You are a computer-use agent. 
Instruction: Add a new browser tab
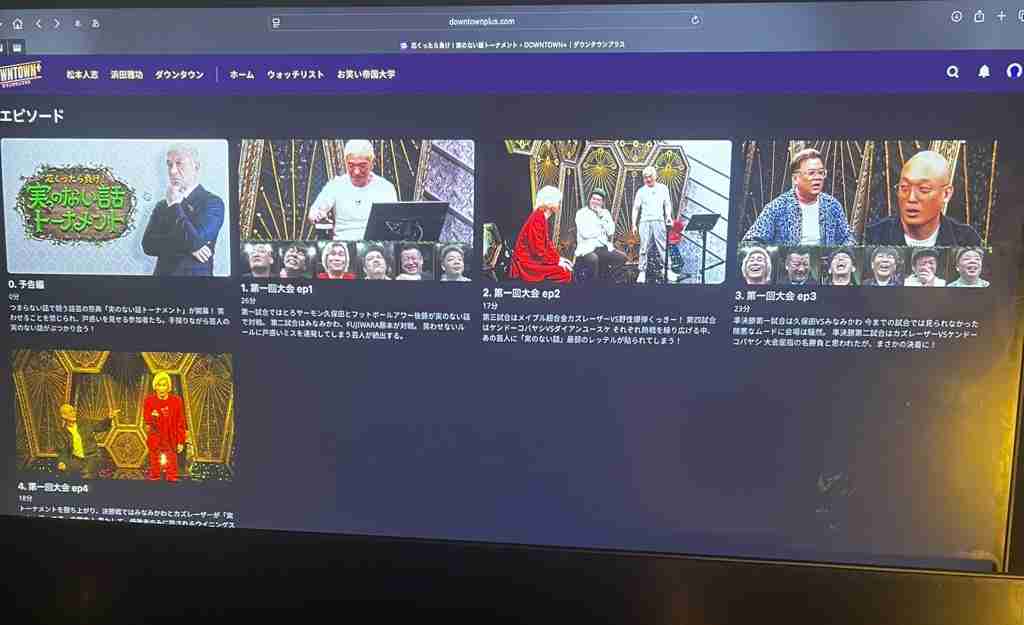point(1001,16)
